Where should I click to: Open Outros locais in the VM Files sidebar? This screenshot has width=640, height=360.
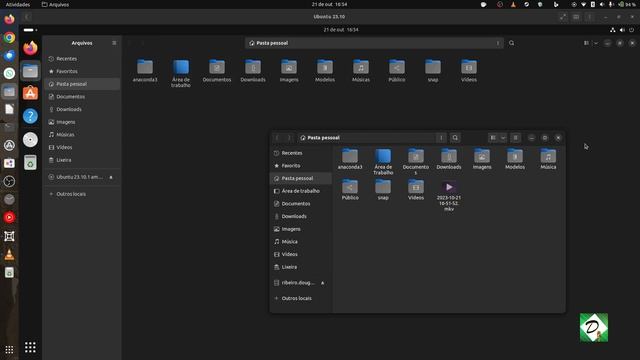(82, 194)
